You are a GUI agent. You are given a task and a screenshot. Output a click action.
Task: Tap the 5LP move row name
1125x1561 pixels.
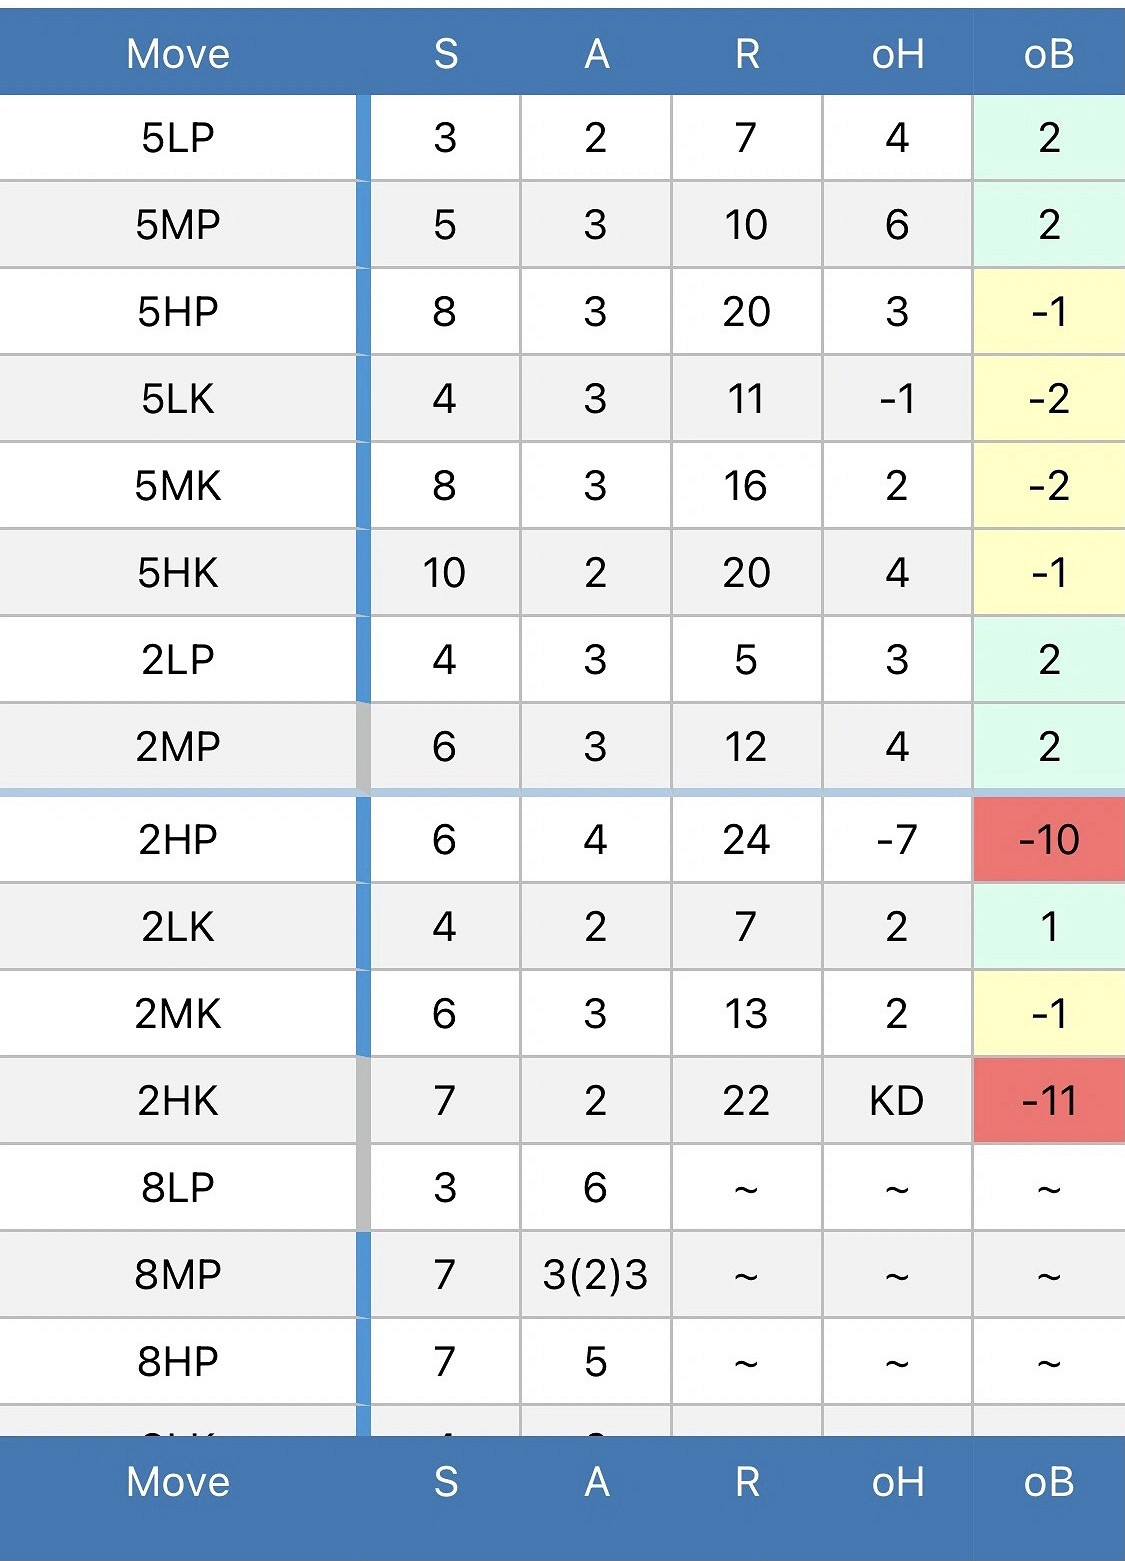[x=178, y=138]
